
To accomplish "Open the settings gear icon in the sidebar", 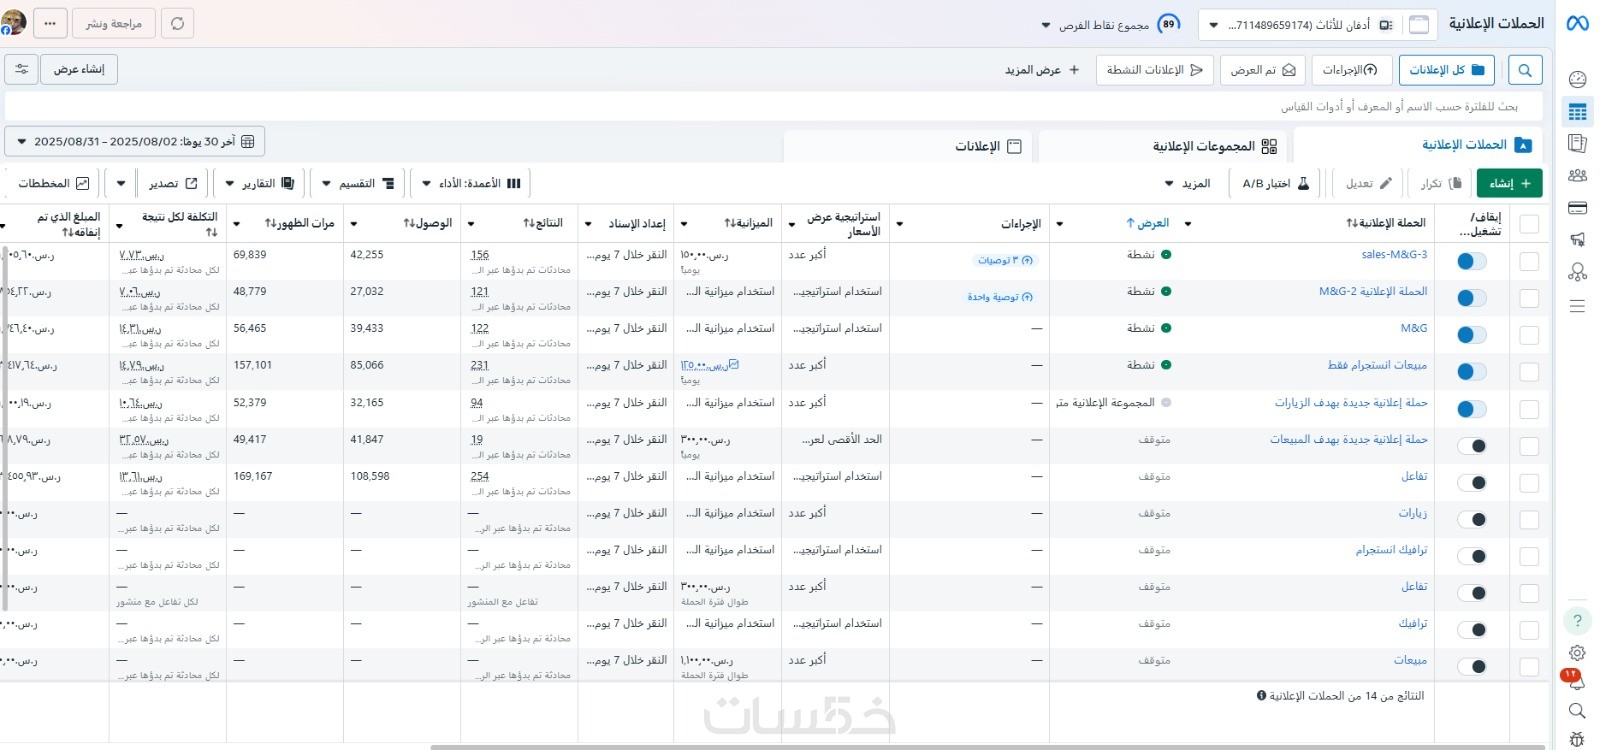I will pyautogui.click(x=1577, y=653).
